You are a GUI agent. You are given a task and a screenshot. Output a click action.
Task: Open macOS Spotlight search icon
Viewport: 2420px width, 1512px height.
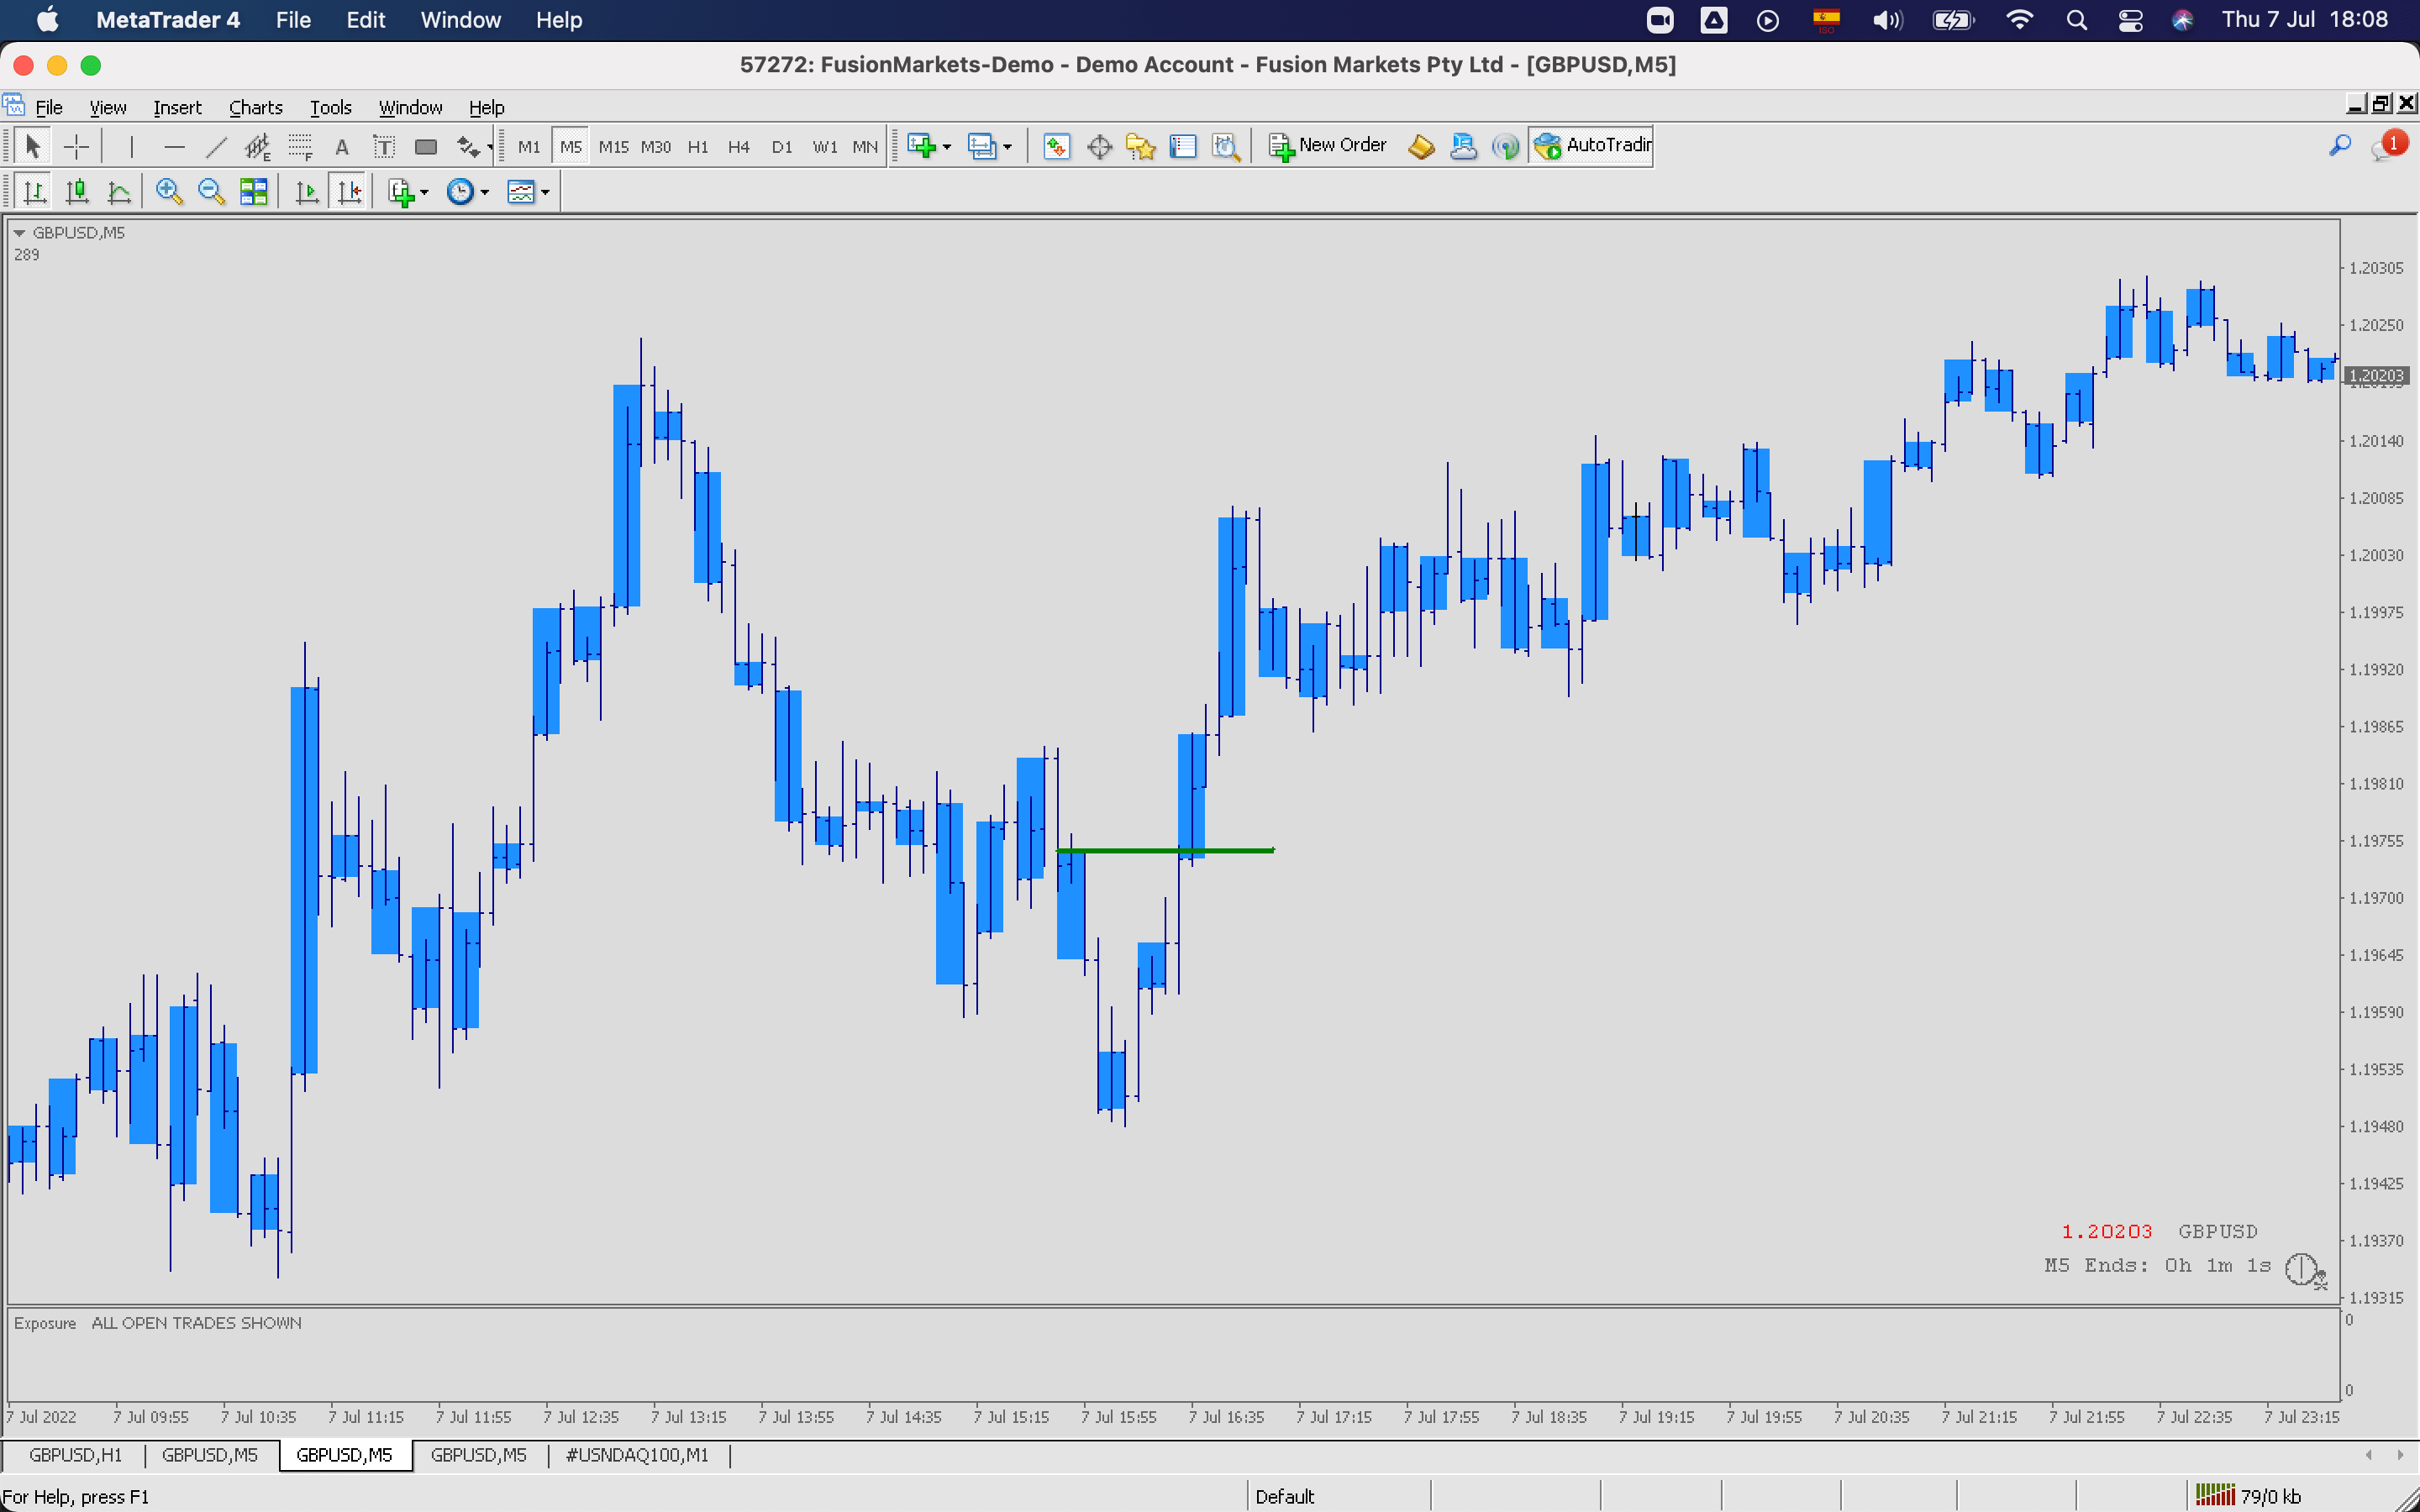click(x=2076, y=20)
